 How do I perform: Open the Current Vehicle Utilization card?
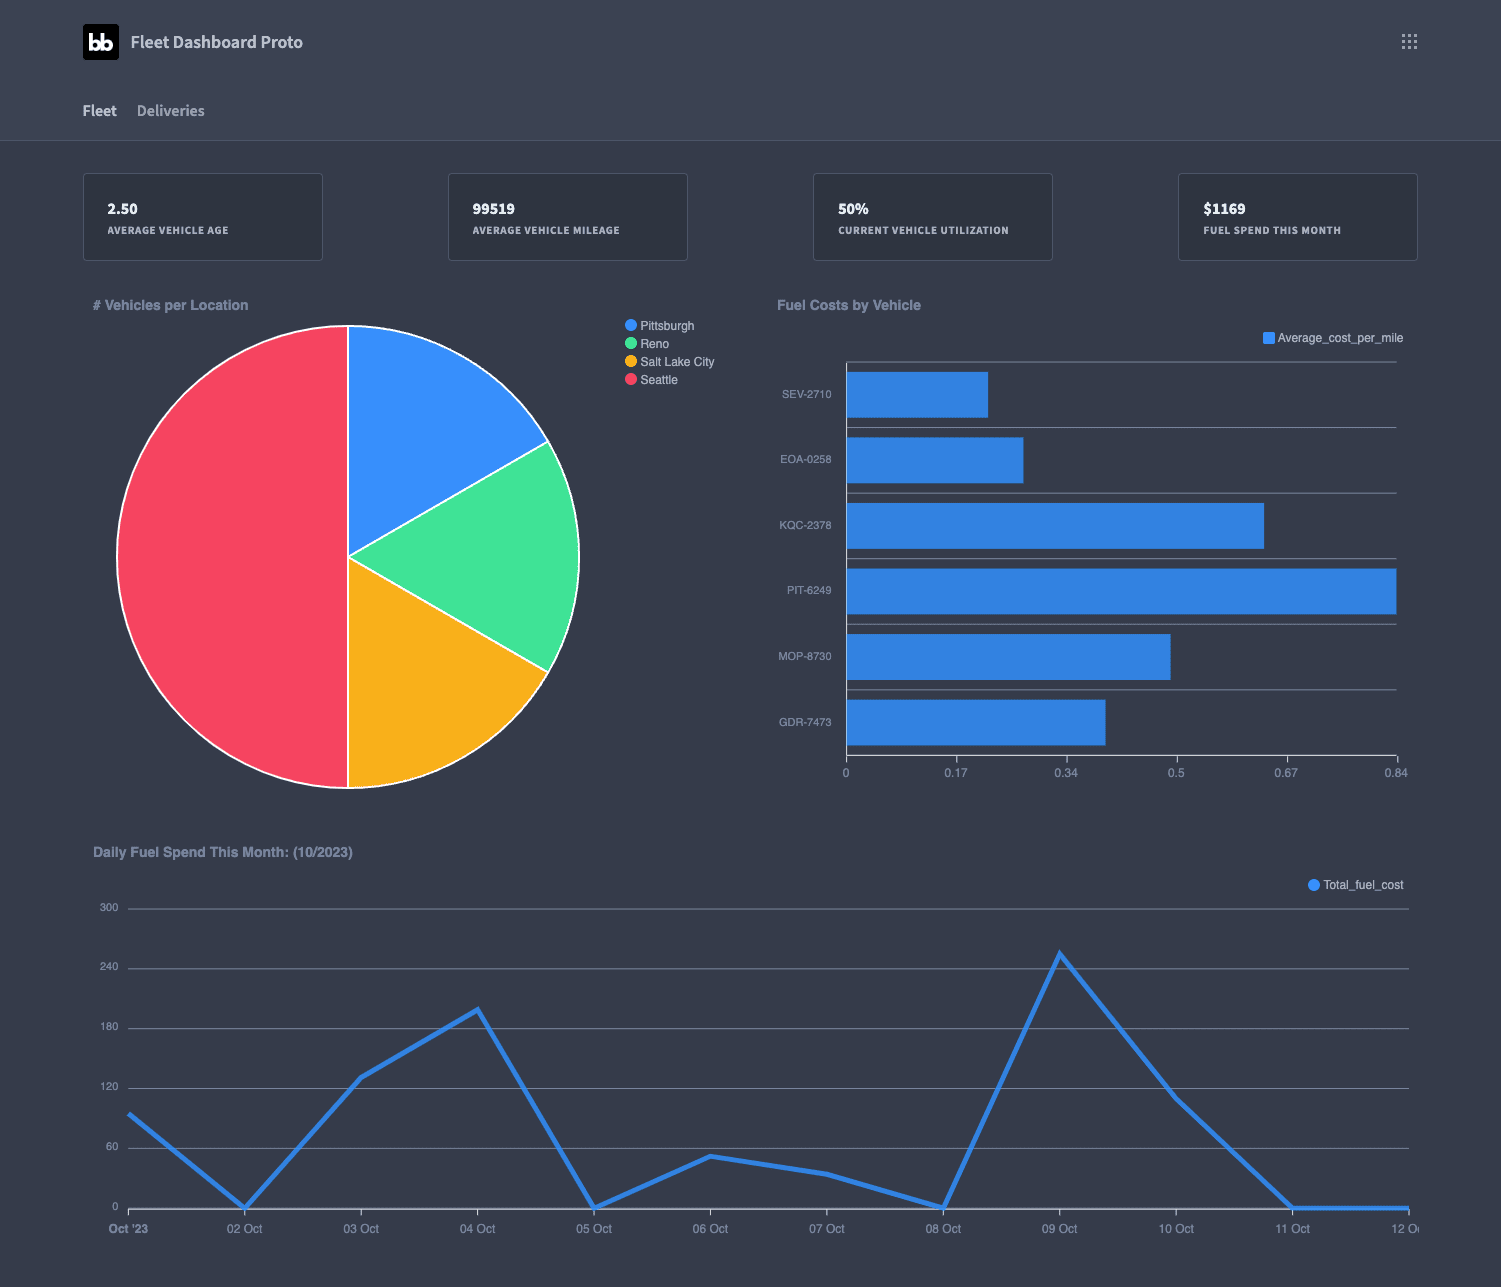[933, 217]
